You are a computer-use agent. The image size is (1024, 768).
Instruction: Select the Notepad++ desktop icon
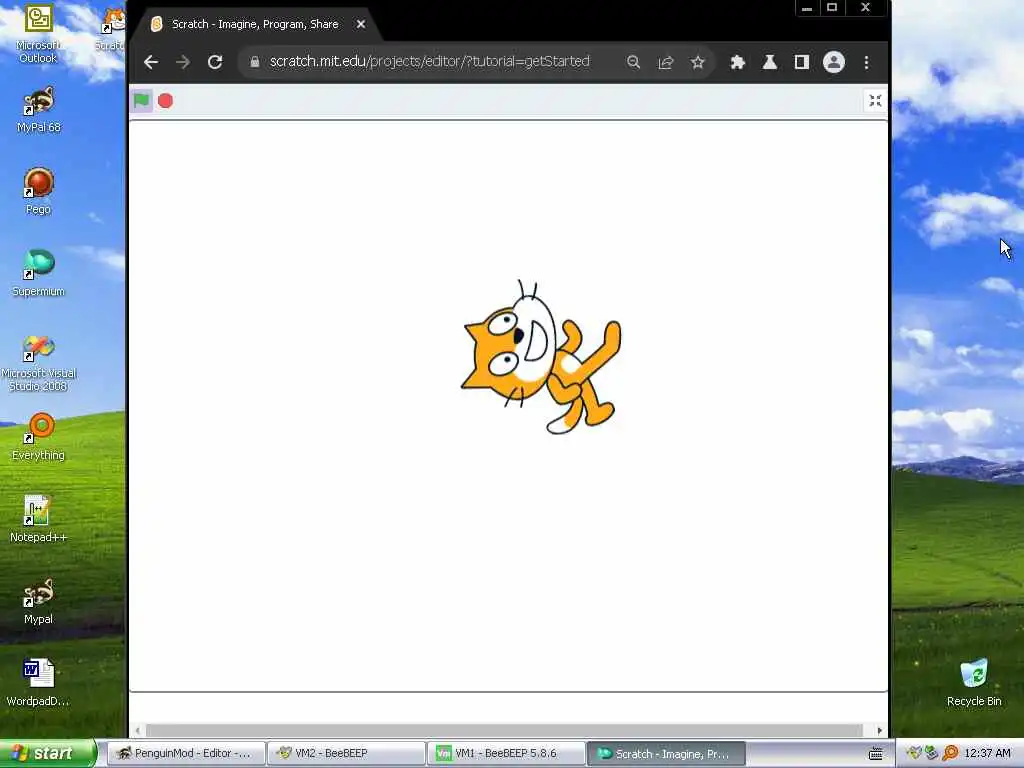39,519
